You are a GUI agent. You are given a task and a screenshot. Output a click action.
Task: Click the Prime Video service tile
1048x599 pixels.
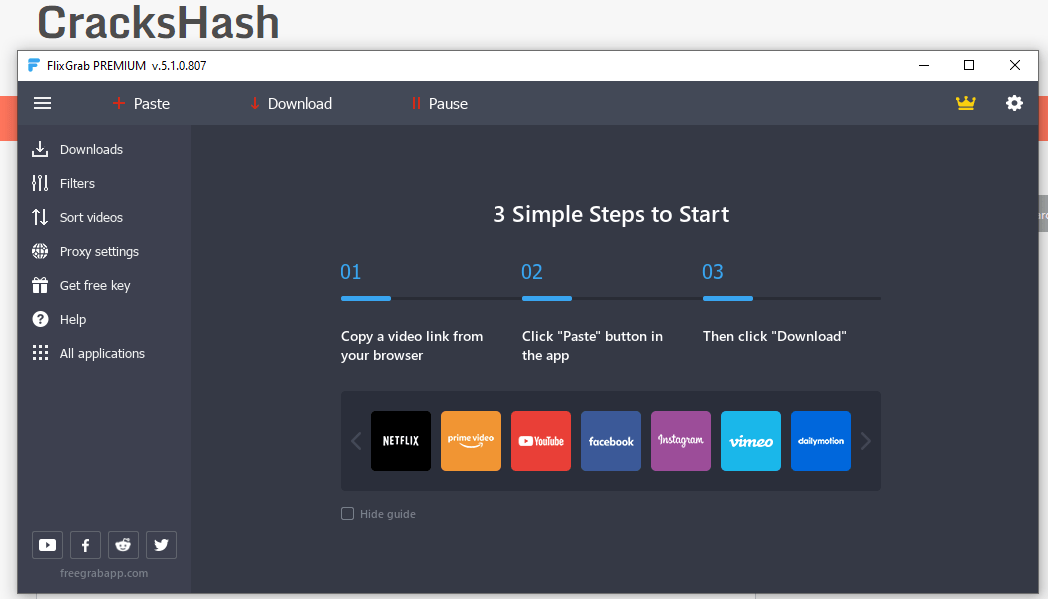pos(471,441)
